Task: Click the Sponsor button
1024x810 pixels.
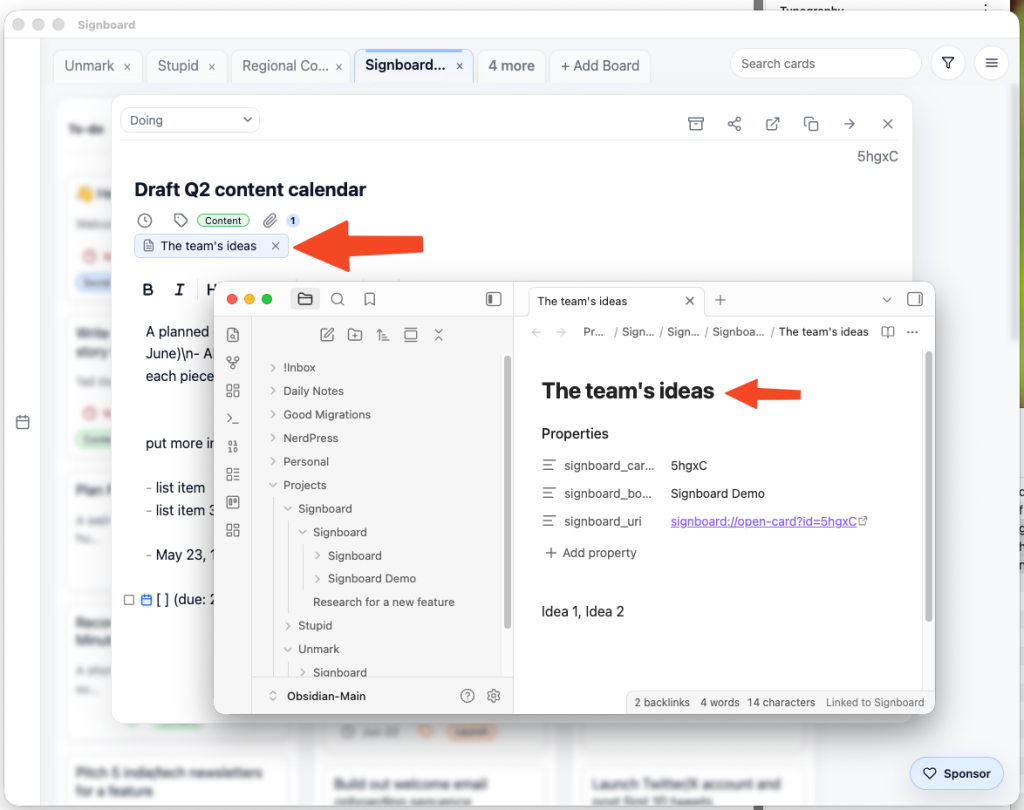Action: click(956, 773)
